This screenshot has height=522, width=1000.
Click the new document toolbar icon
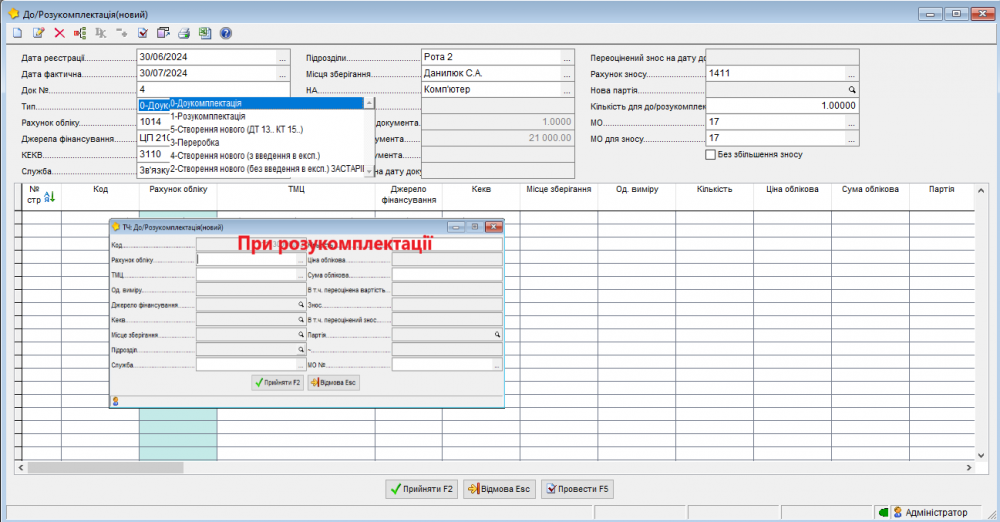pos(18,33)
